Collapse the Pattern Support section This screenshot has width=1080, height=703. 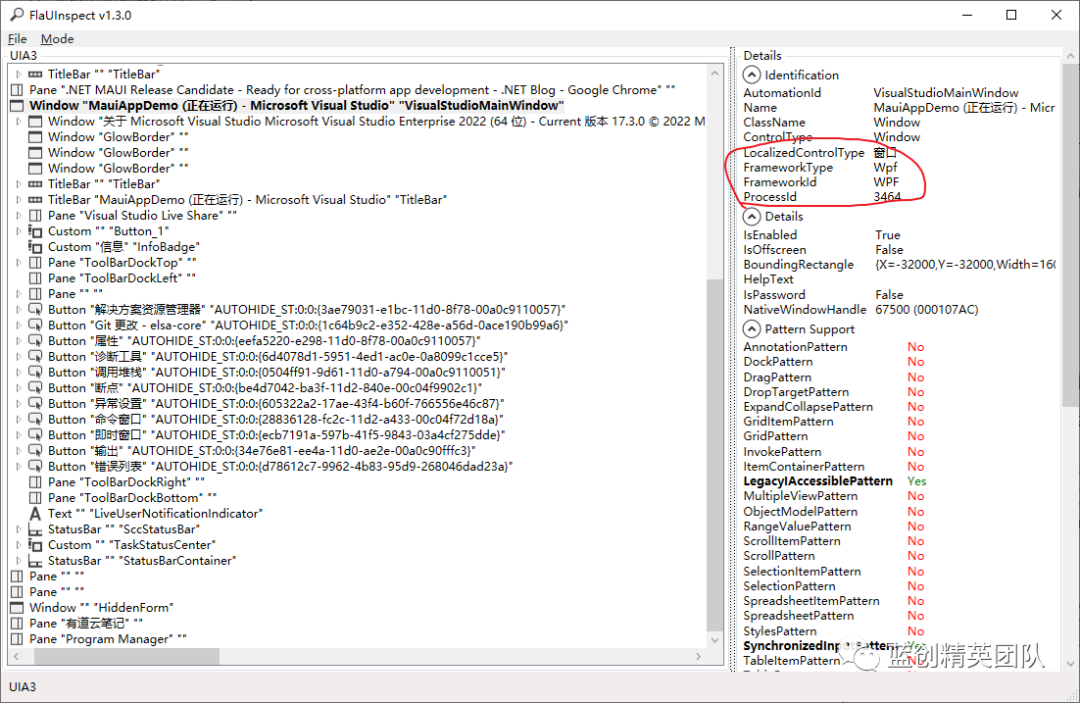pyautogui.click(x=751, y=329)
